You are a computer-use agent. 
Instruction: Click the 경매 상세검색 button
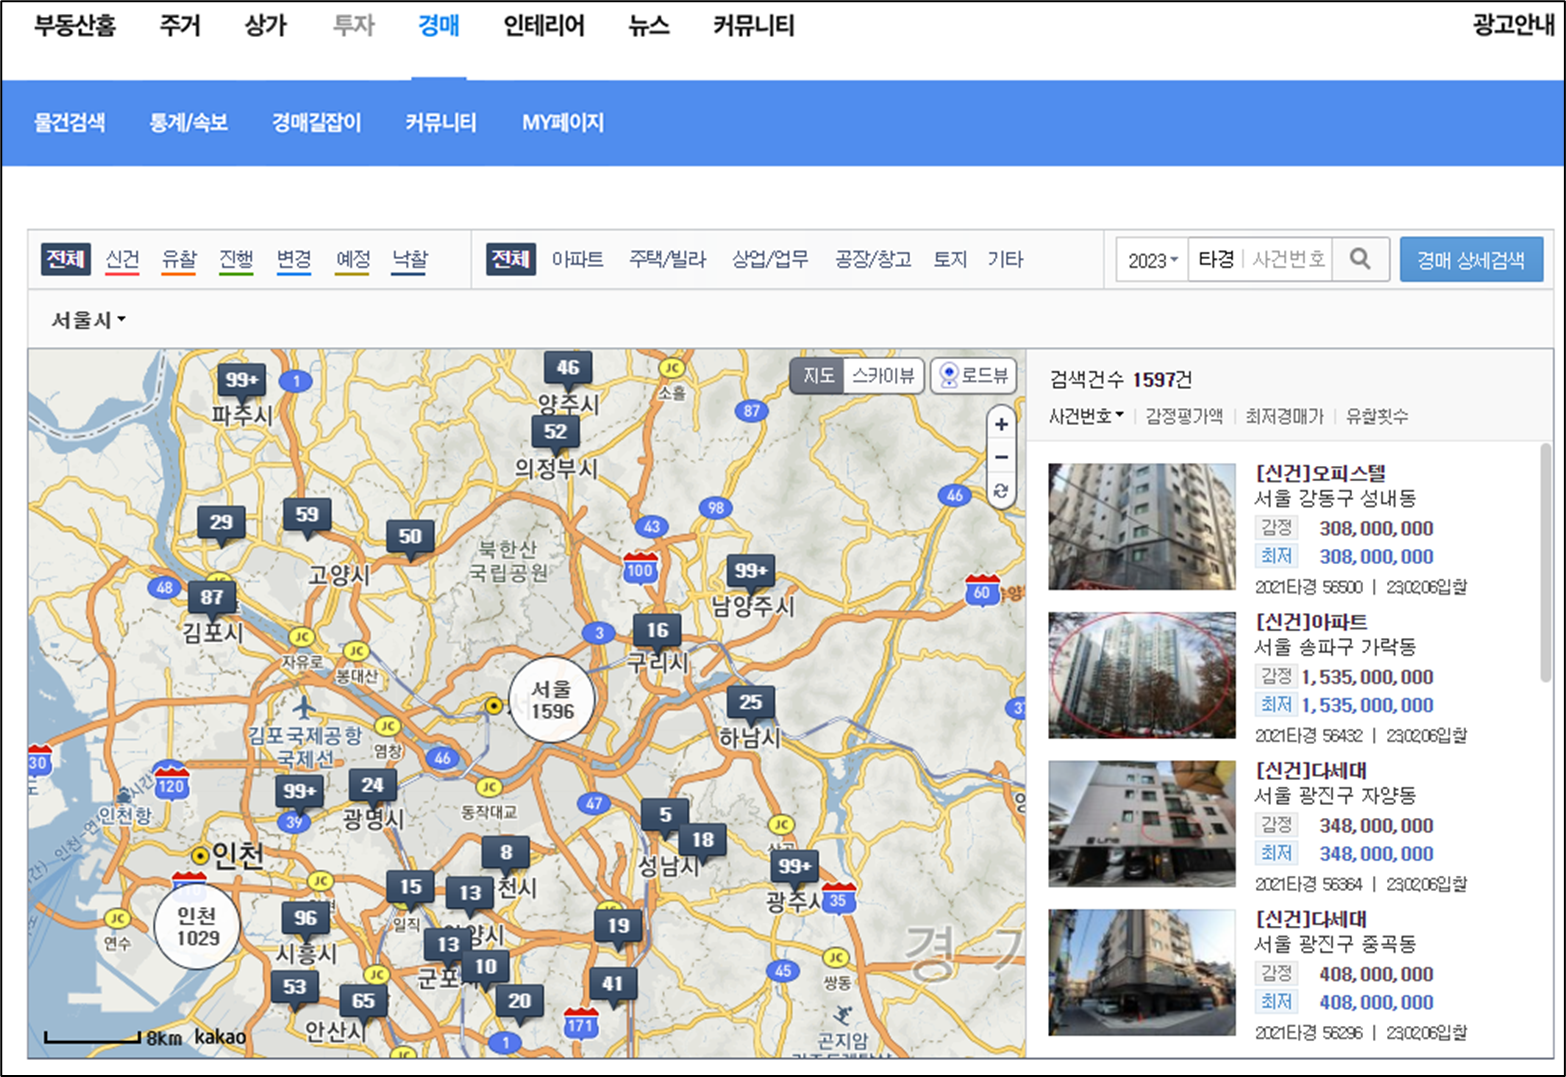pyautogui.click(x=1471, y=258)
